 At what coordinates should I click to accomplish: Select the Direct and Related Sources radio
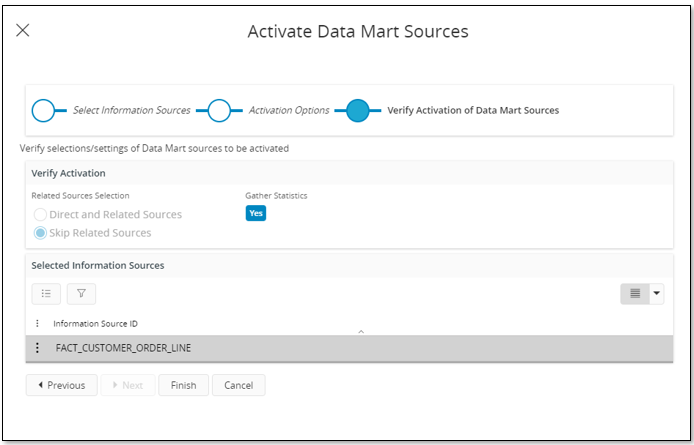(x=40, y=214)
